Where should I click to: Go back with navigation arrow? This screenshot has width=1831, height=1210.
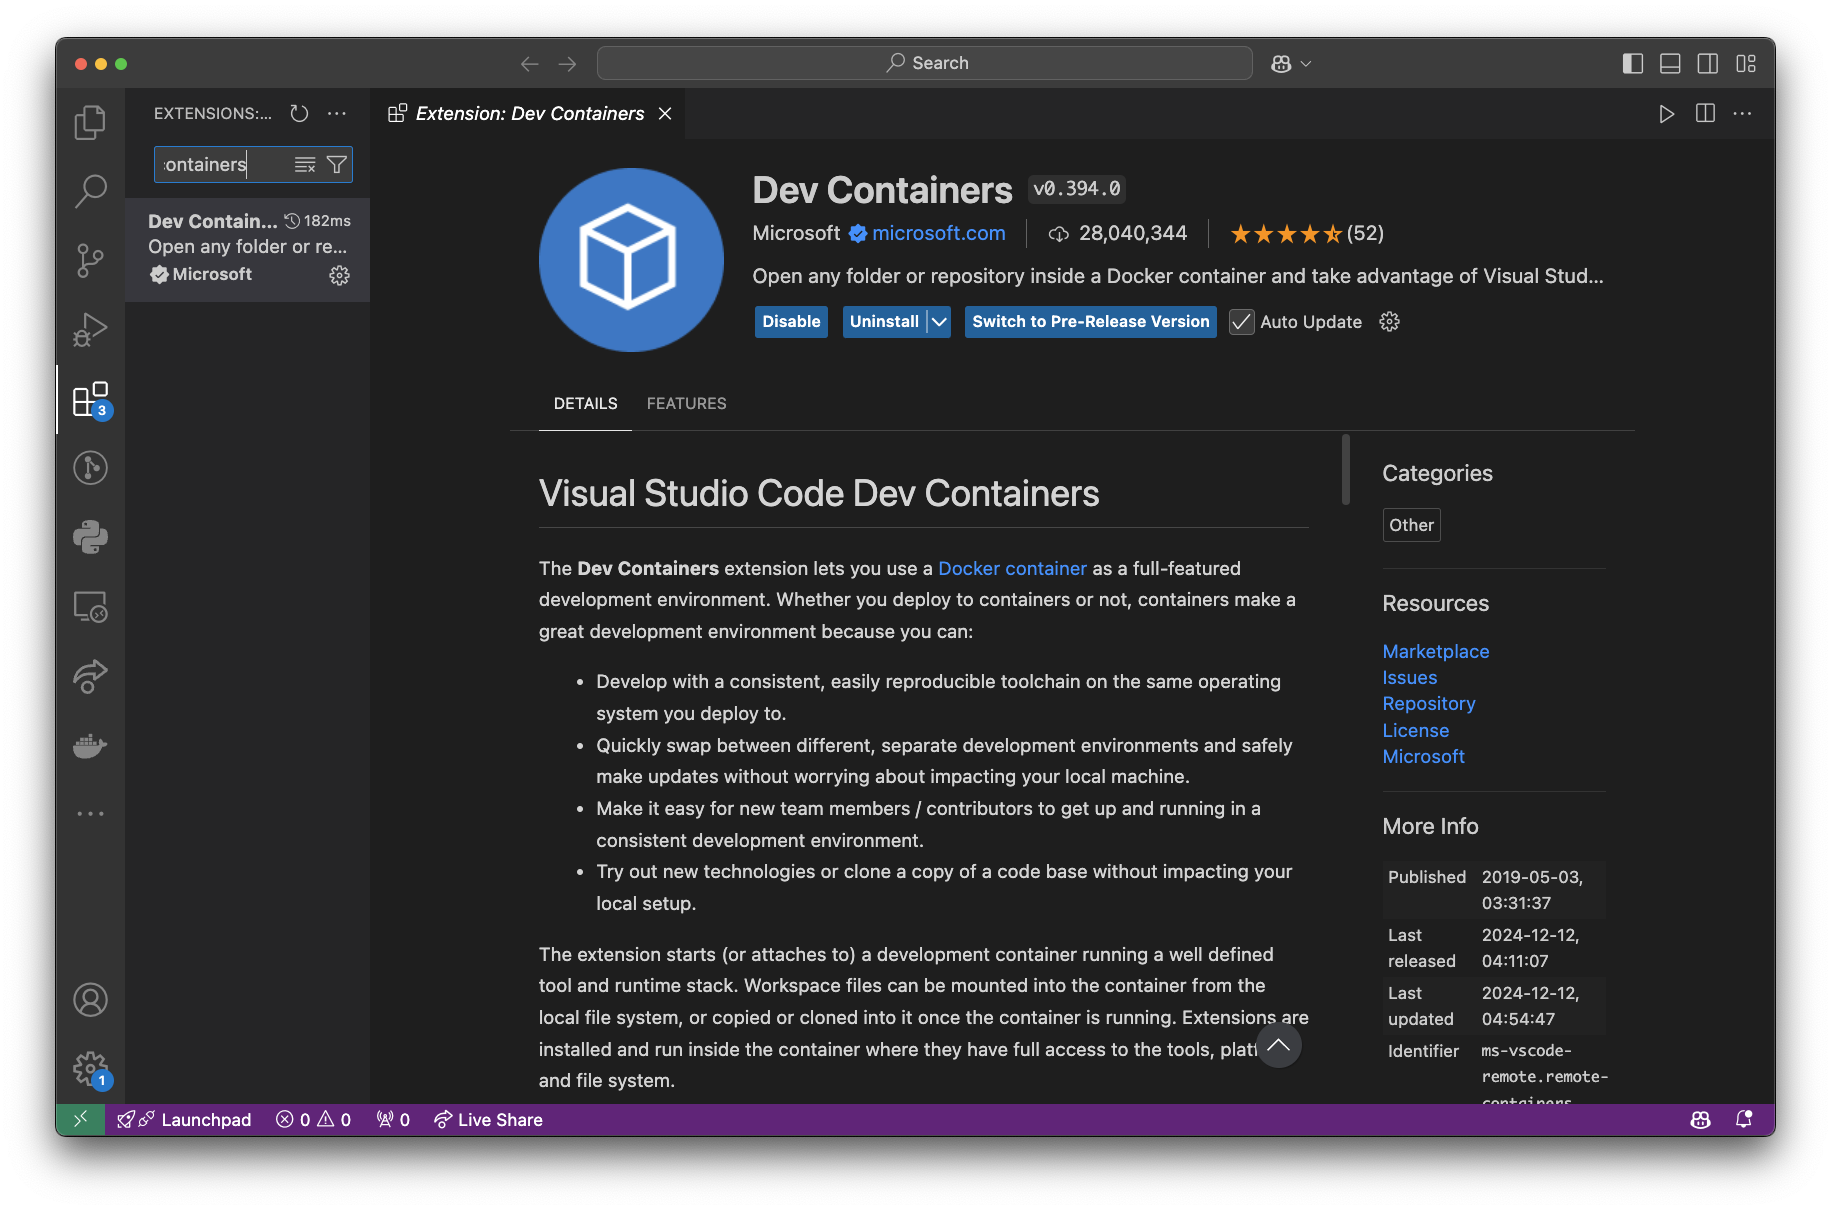(529, 63)
